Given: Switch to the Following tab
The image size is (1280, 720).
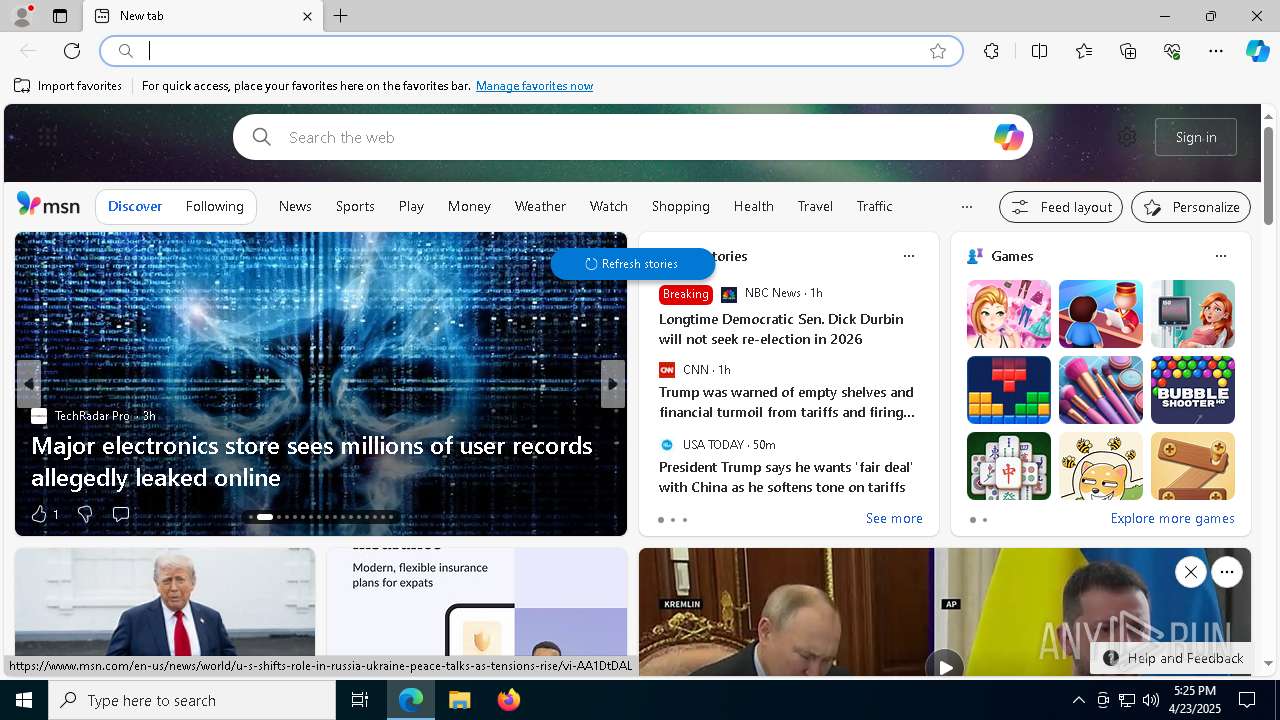Looking at the screenshot, I should click(x=214, y=206).
